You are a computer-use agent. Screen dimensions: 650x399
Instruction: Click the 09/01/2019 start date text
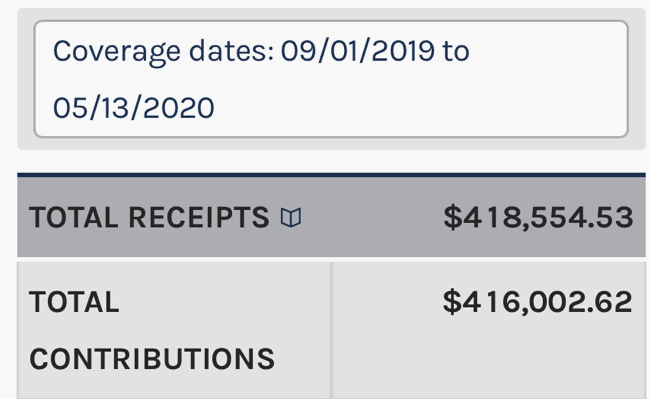point(358,51)
